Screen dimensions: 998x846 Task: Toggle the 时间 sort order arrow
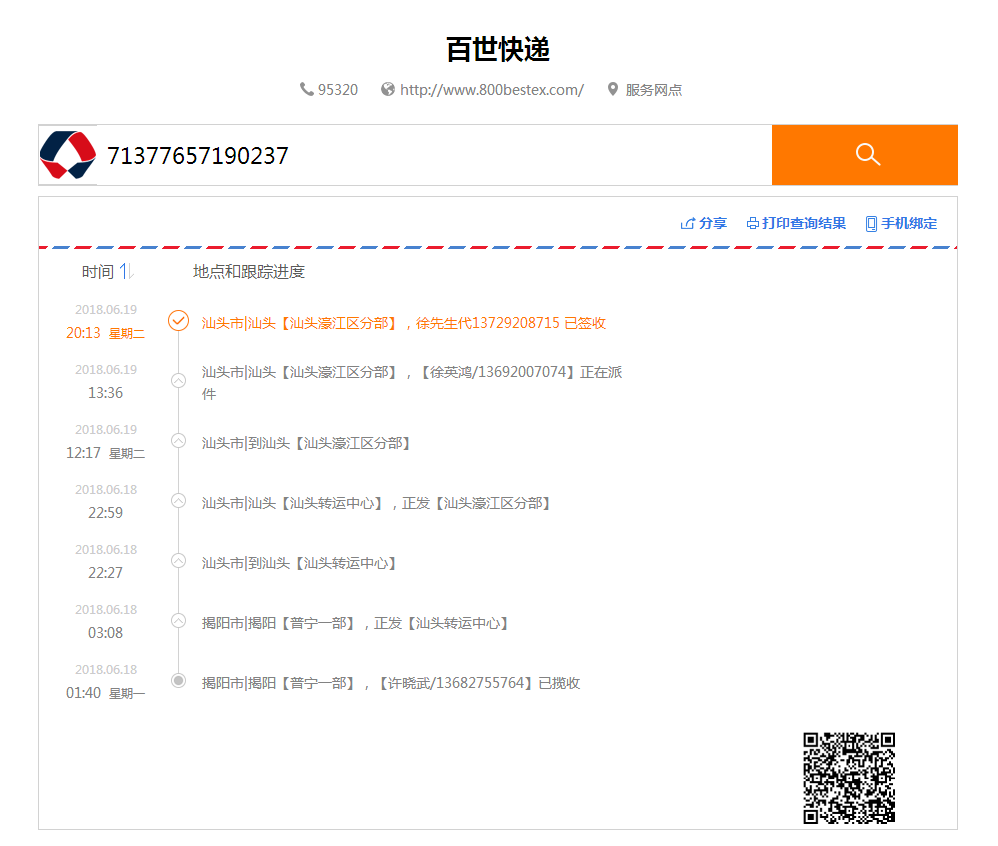click(126, 272)
